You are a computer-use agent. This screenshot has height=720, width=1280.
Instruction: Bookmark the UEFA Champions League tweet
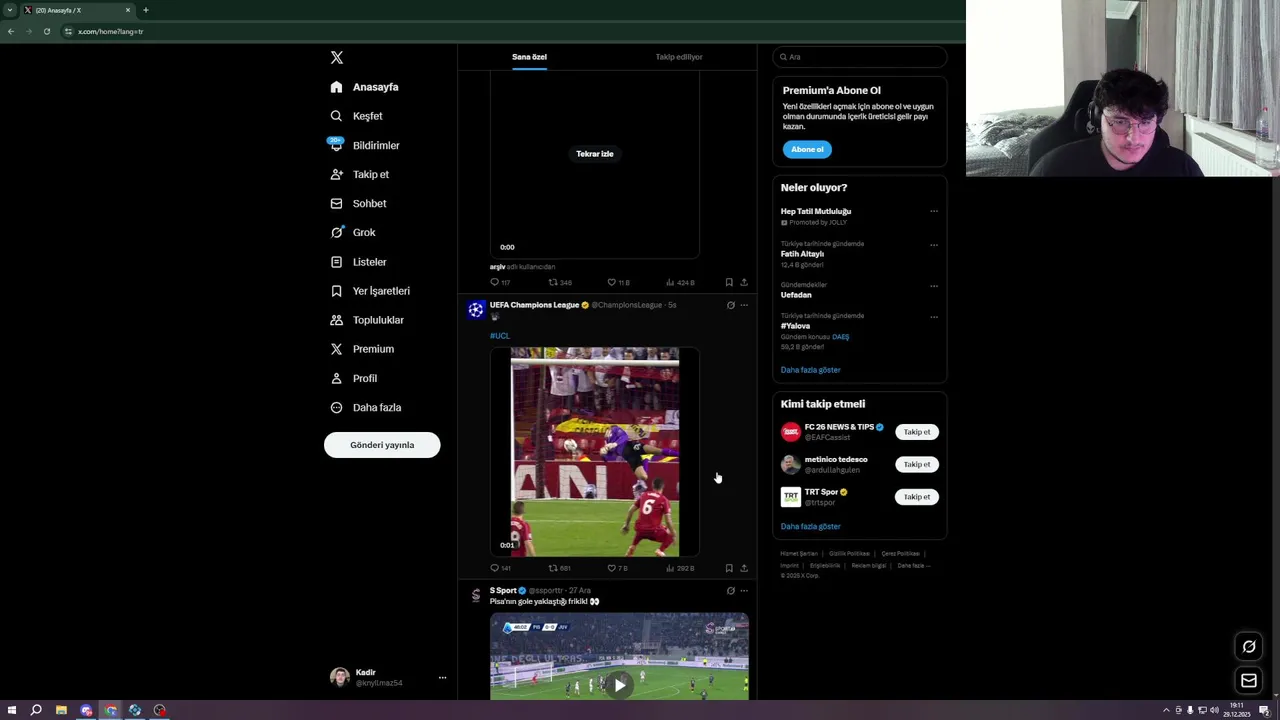(x=729, y=568)
